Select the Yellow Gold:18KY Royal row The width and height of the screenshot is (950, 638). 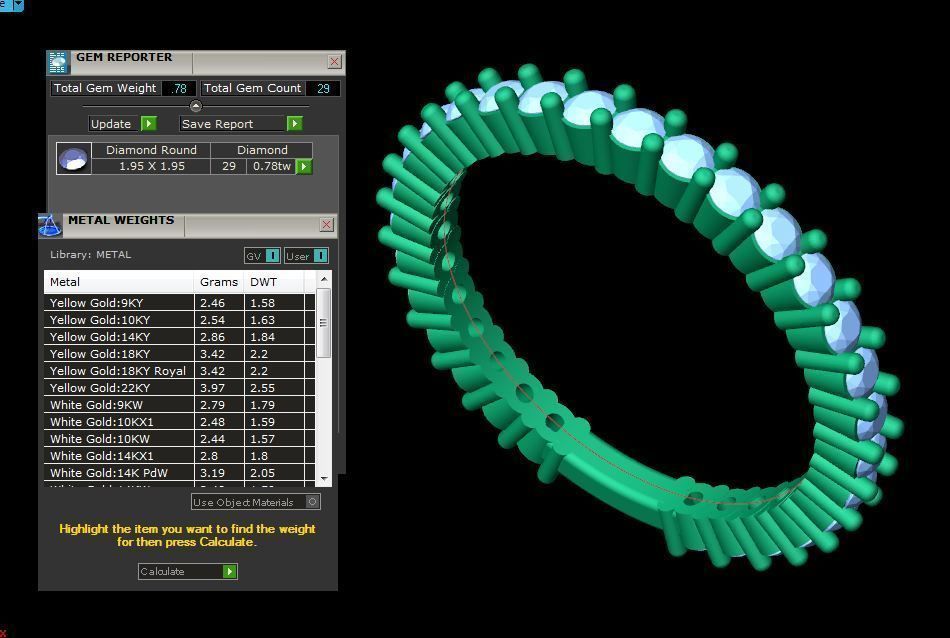(x=179, y=370)
